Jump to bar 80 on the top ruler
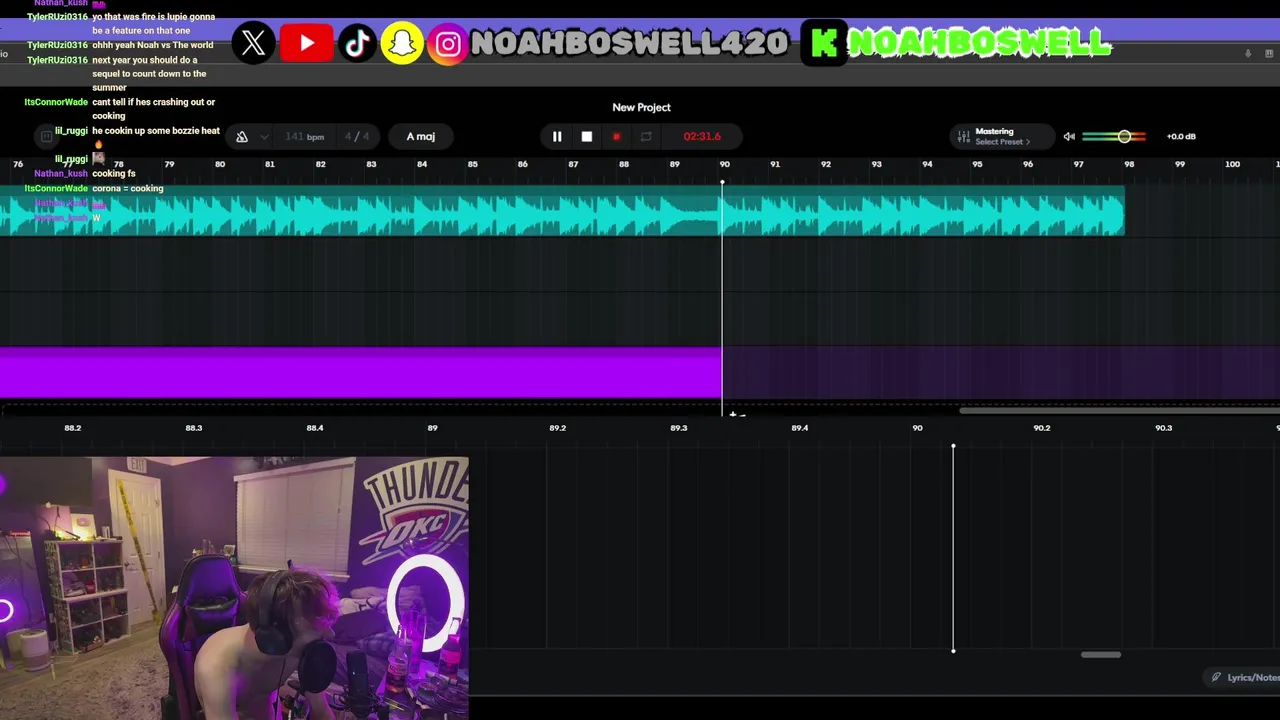1280x720 pixels. click(x=220, y=164)
